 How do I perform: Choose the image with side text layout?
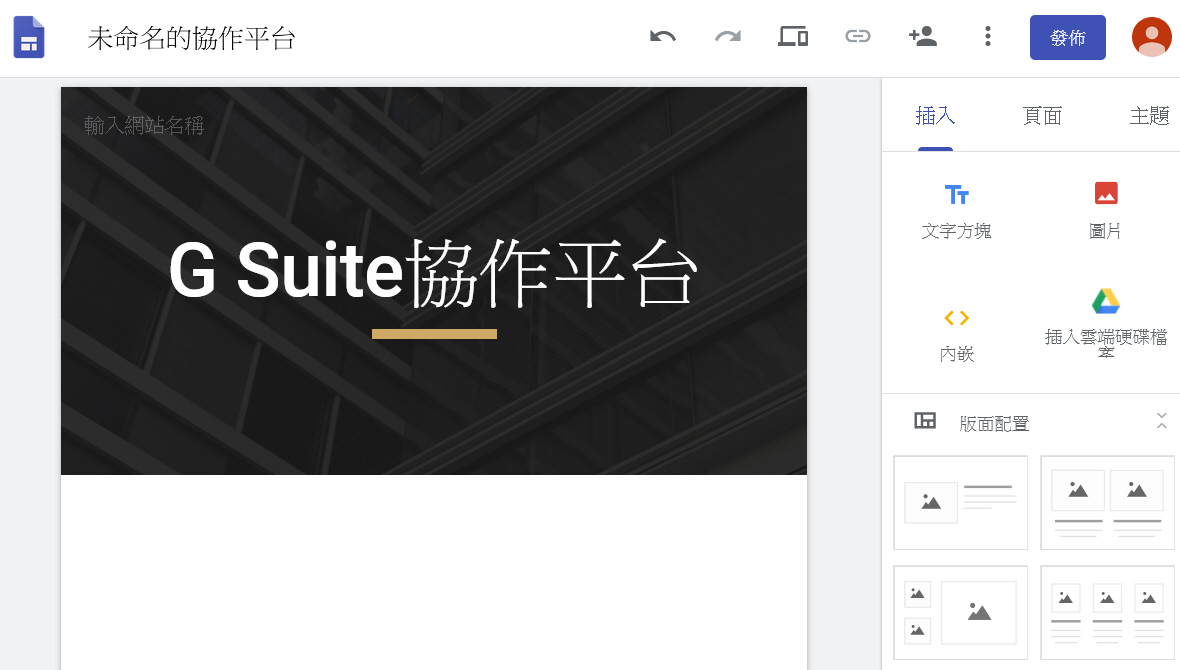[x=960, y=502]
